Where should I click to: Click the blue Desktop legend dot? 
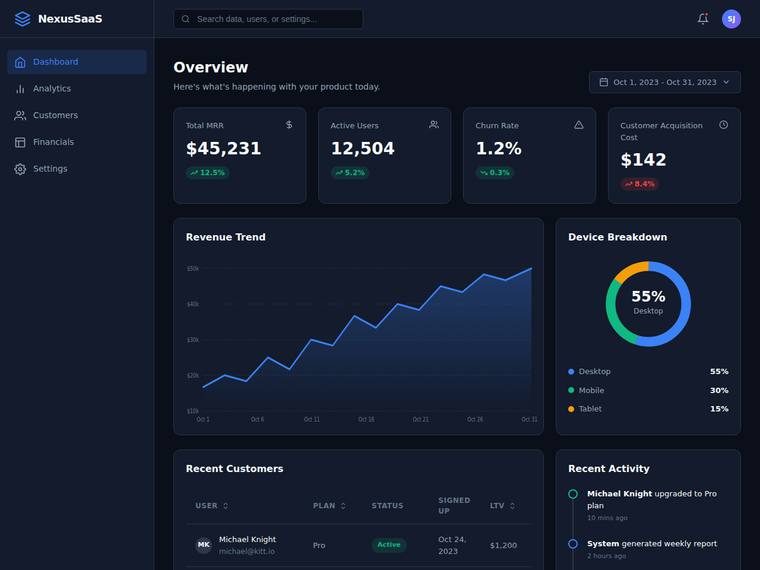pos(571,372)
